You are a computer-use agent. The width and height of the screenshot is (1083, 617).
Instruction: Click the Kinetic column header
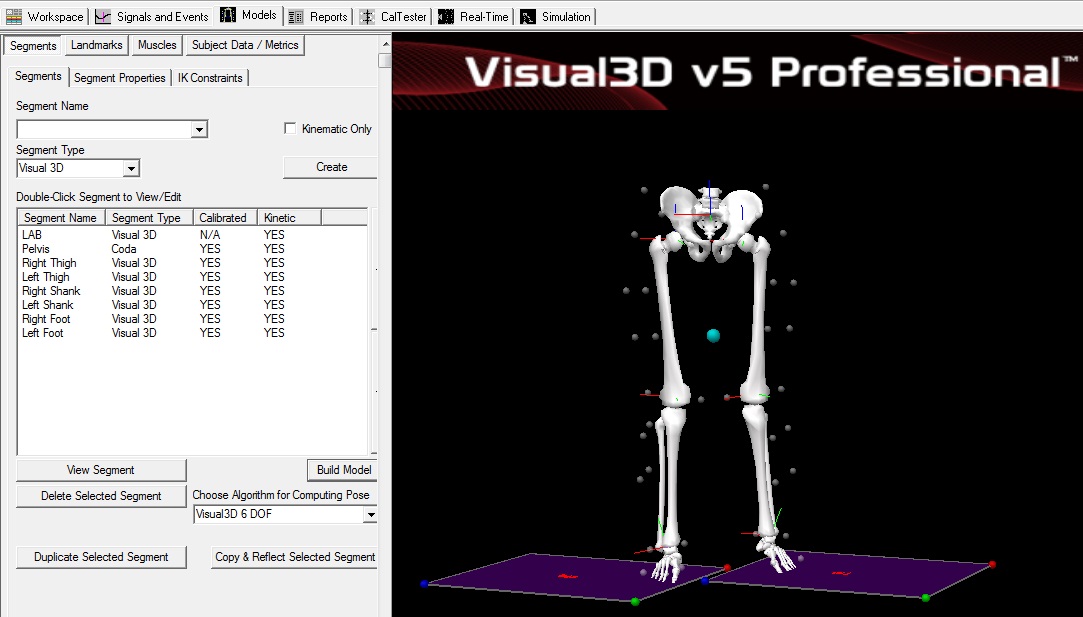click(x=289, y=218)
